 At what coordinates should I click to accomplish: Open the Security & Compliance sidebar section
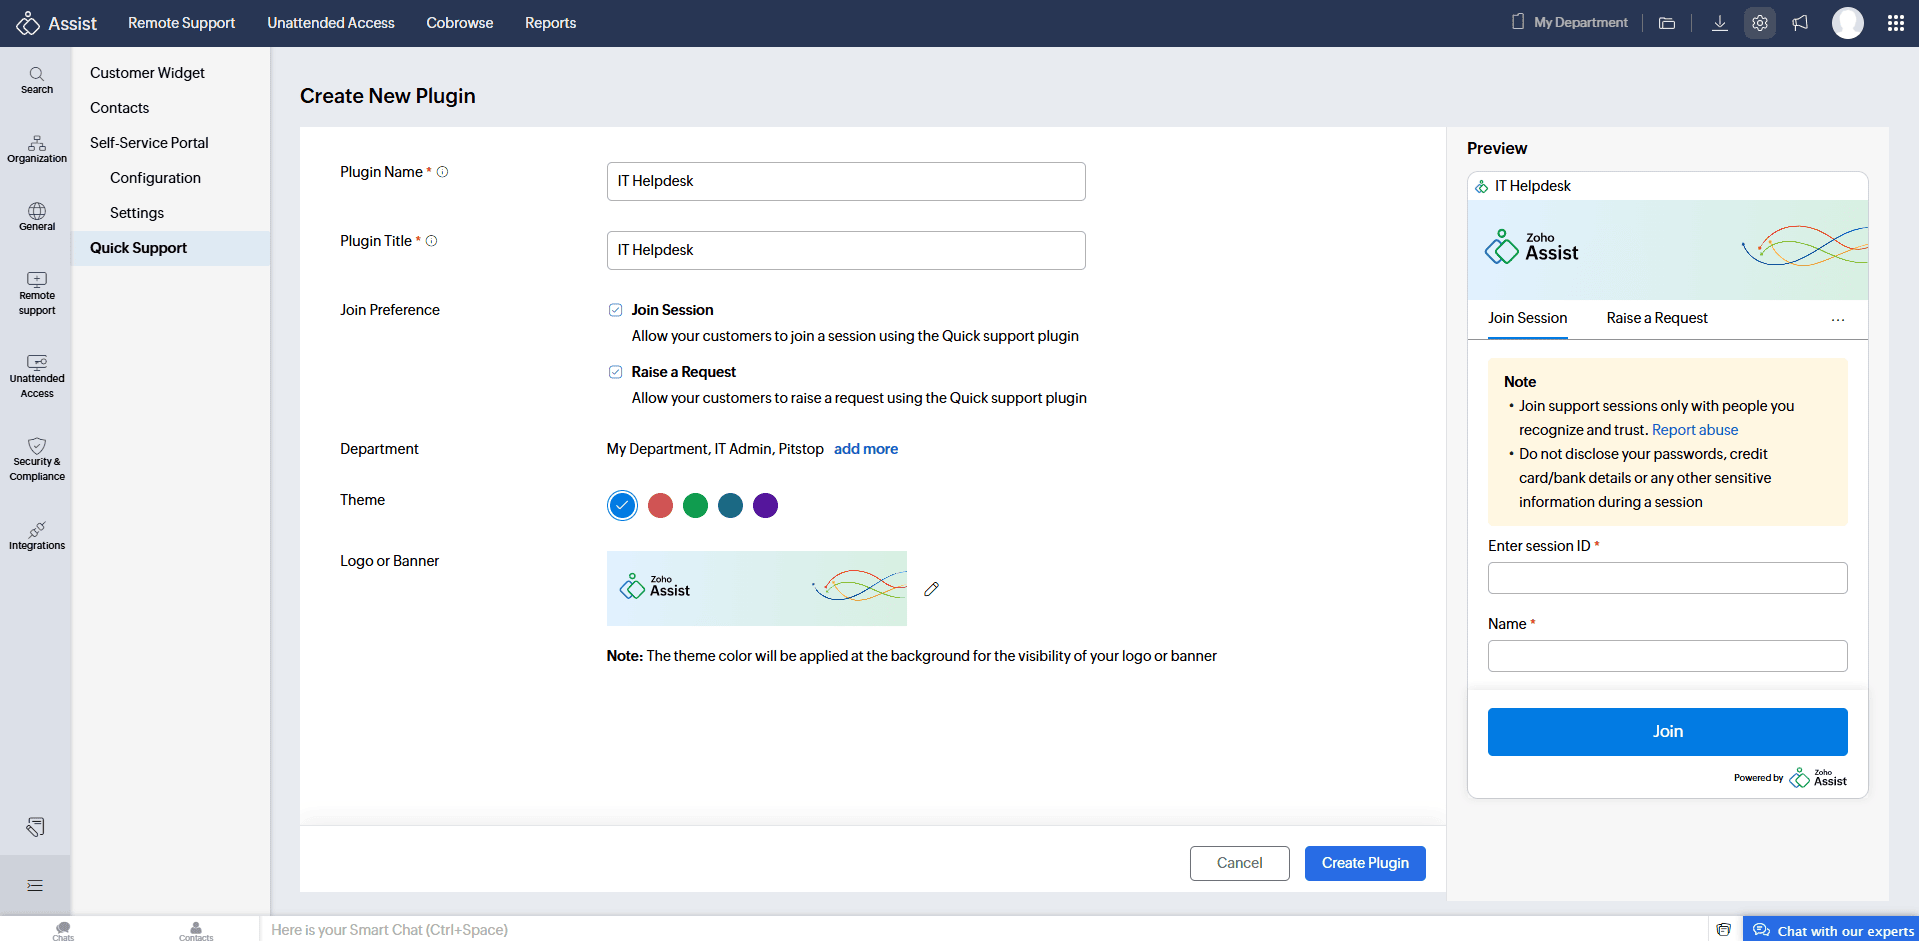[x=37, y=460]
